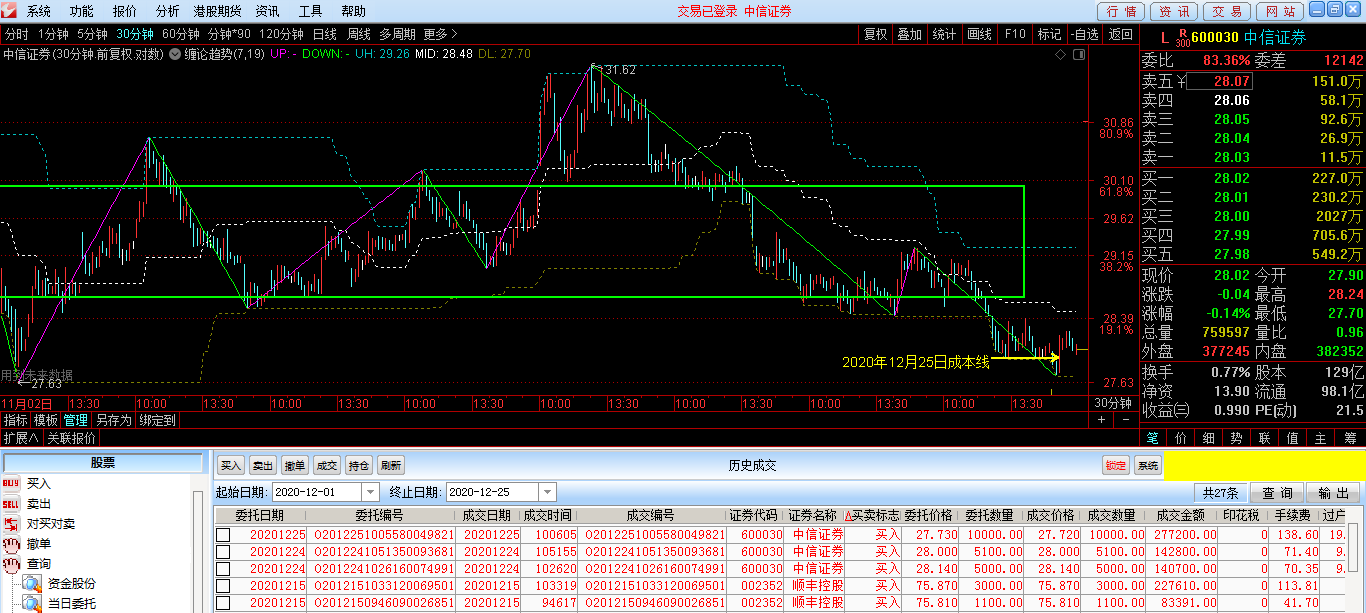
Task: Open the 港股期货 menu
Action: pyautogui.click(x=217, y=11)
